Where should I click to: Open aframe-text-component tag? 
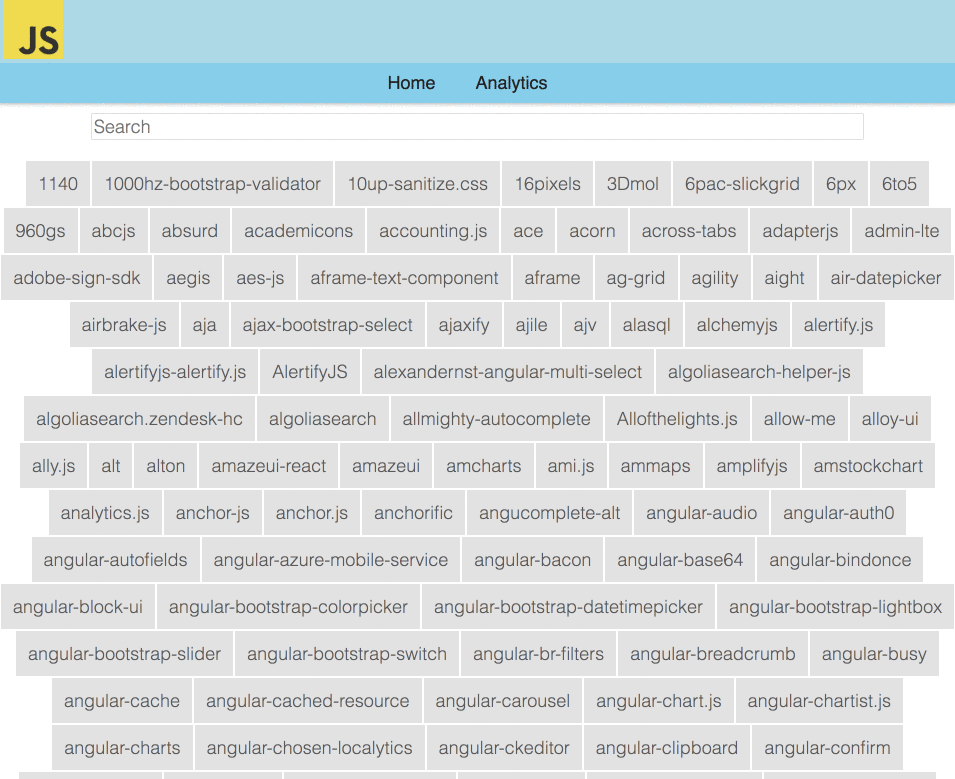pos(404,278)
